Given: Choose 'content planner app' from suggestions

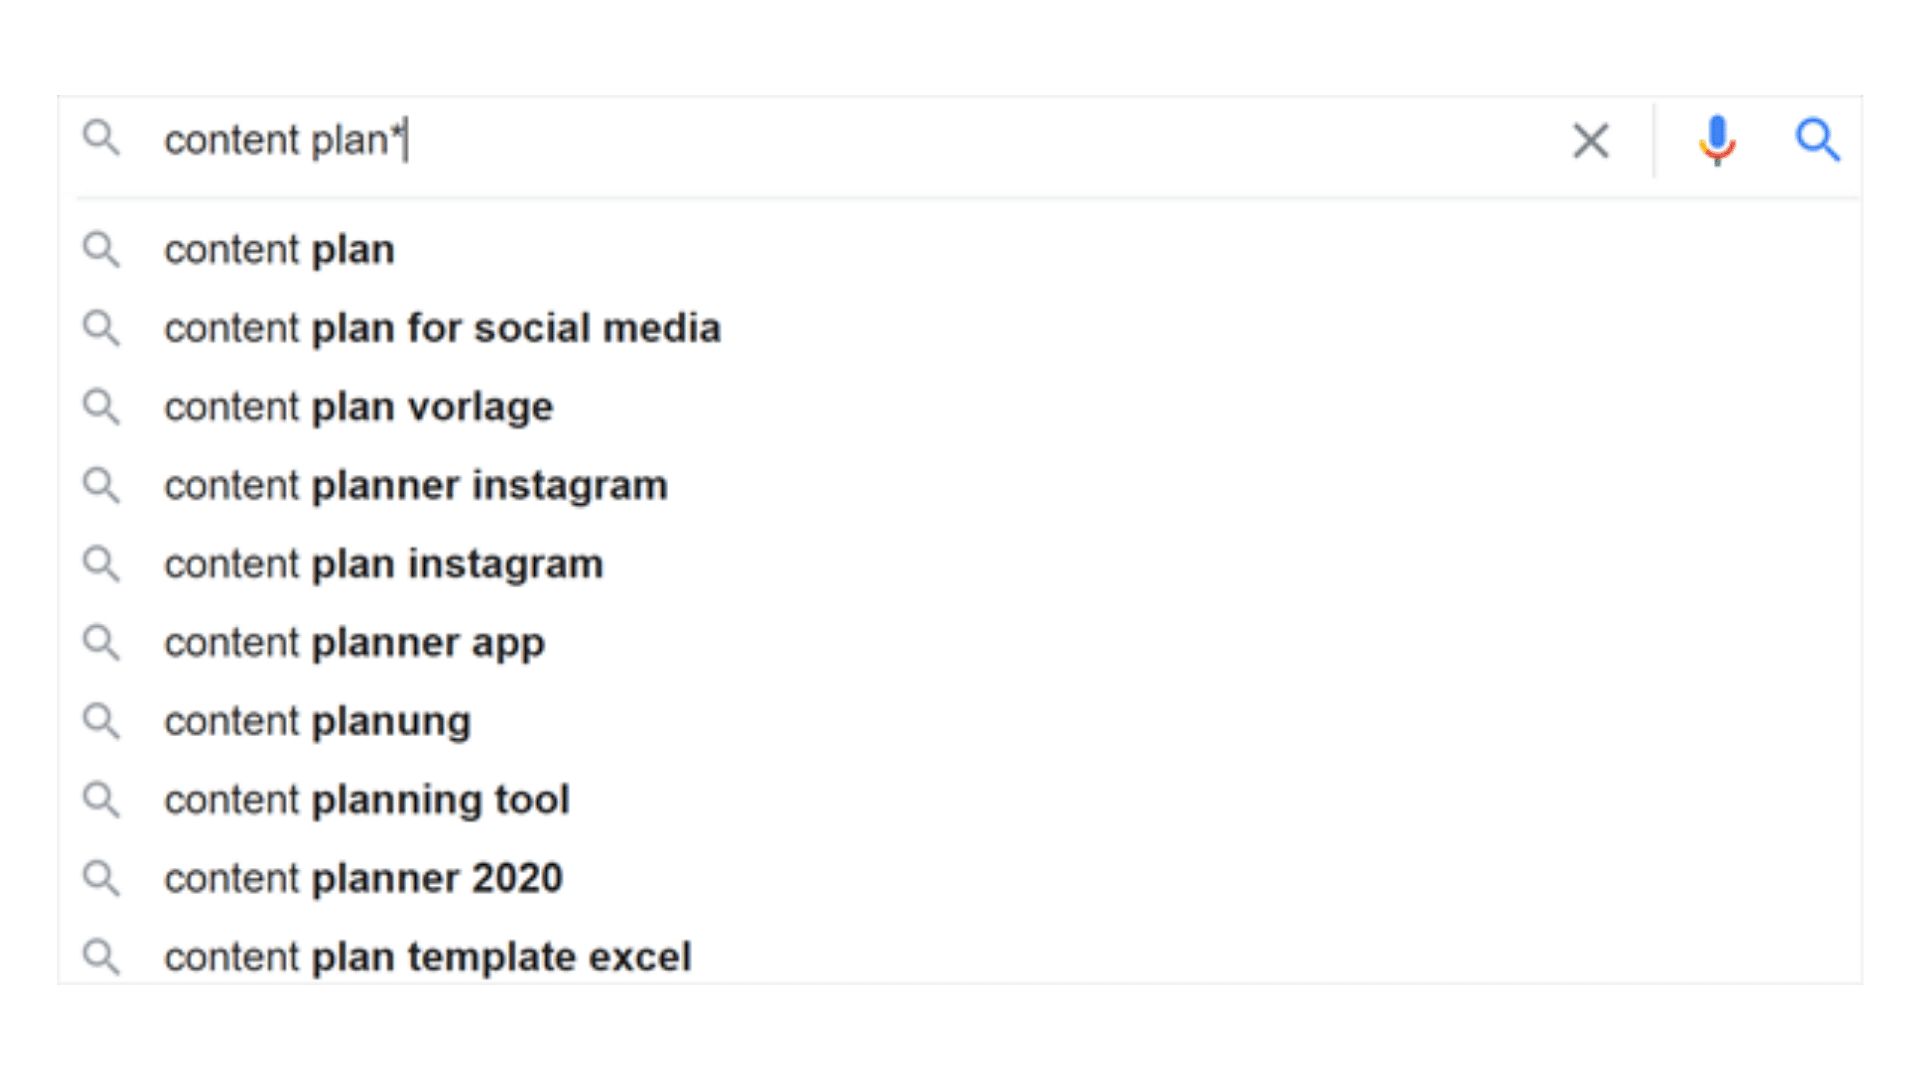Looking at the screenshot, I should (x=960, y=643).
